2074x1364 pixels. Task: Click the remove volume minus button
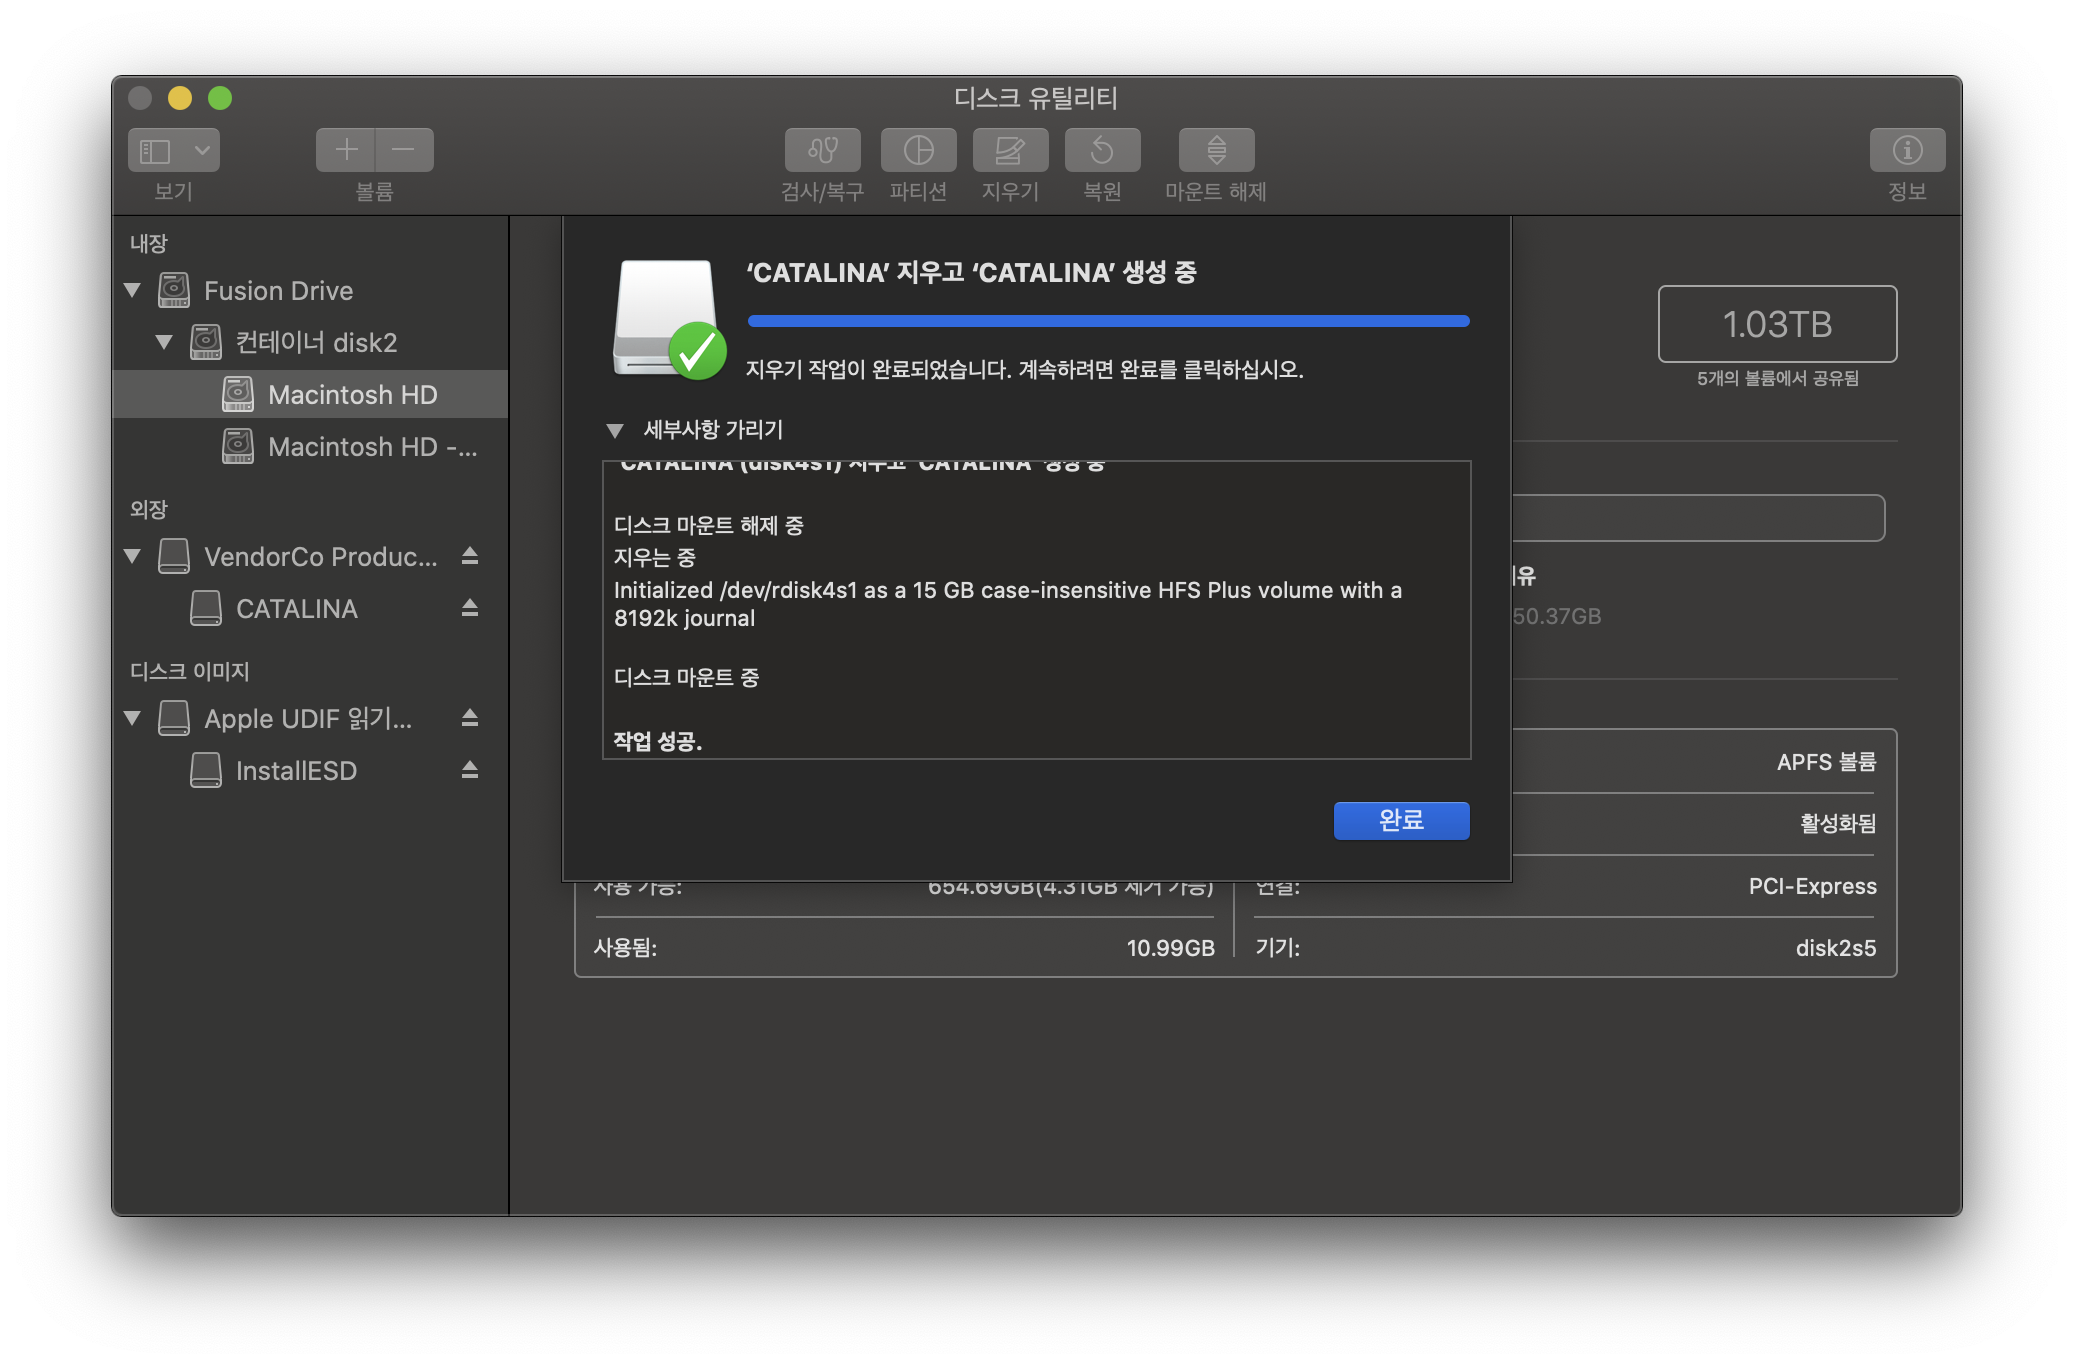pyautogui.click(x=404, y=150)
